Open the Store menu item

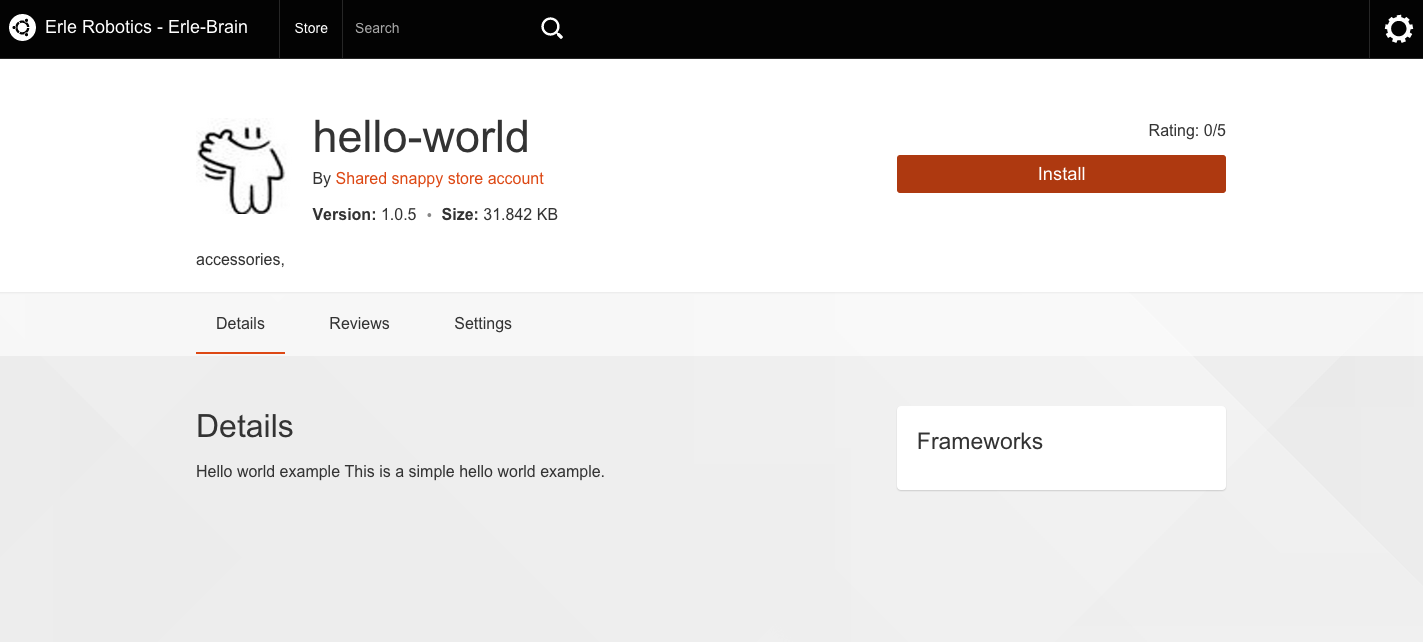pos(311,28)
